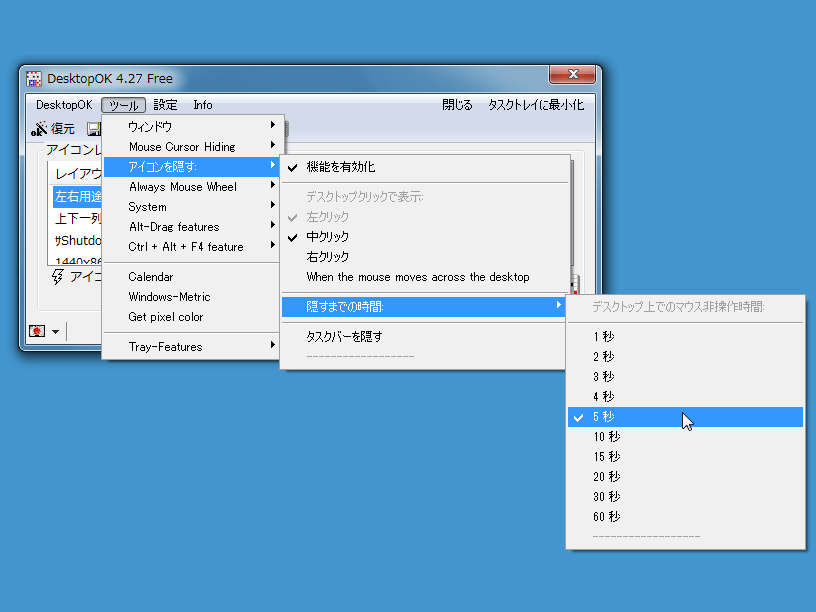Viewport: 816px width, 612px height.
Task: Toggle タスクバーを隠す option
Action: pyautogui.click(x=425, y=337)
